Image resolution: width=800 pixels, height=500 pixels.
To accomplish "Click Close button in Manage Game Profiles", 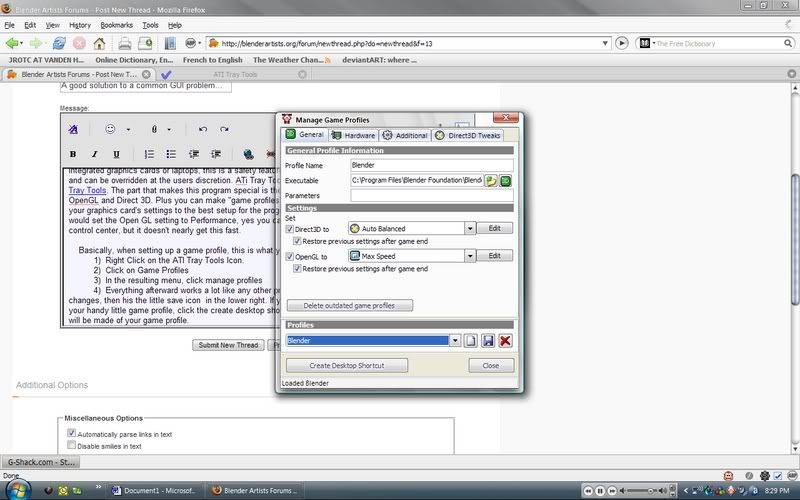I will [x=491, y=366].
